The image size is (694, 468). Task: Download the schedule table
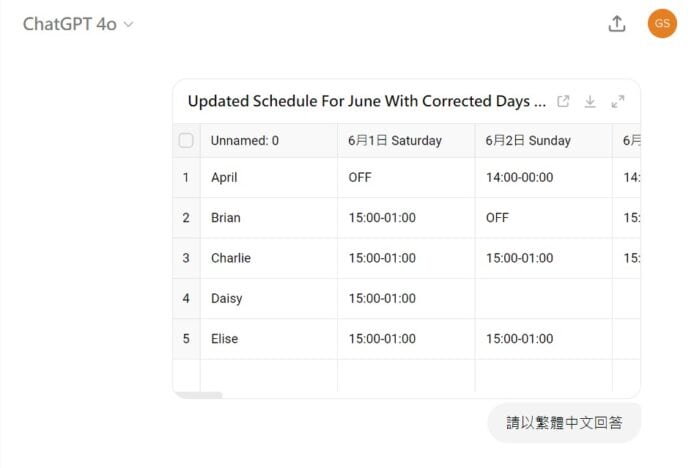(x=590, y=101)
